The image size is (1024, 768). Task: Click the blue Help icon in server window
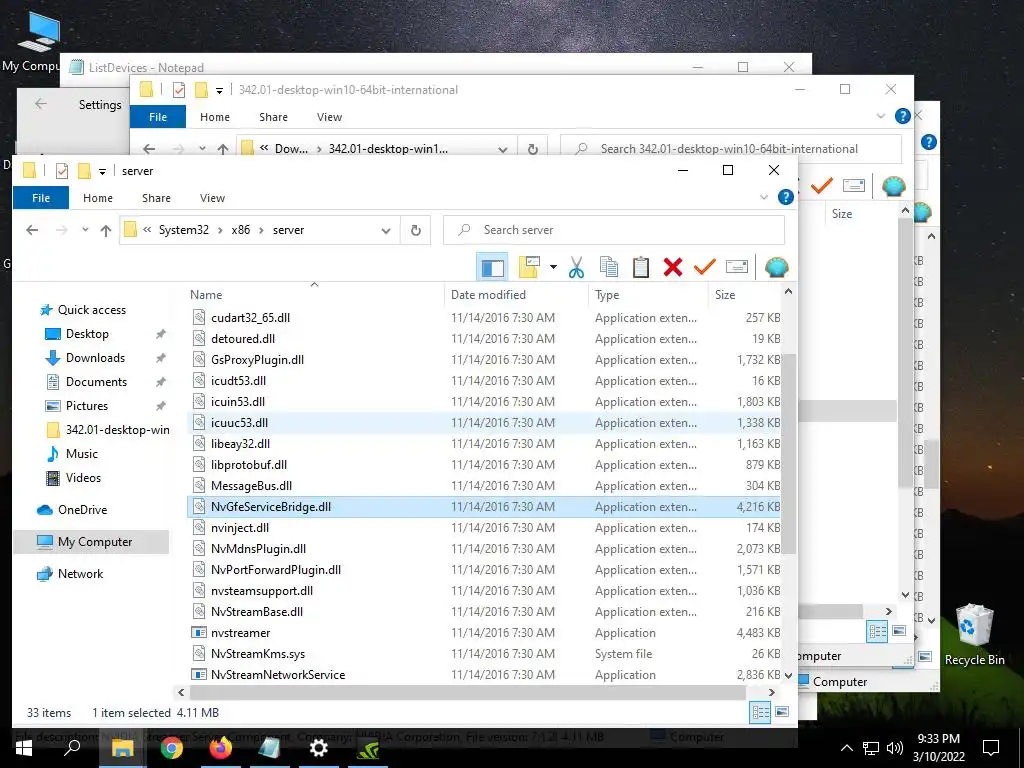[x=786, y=197]
